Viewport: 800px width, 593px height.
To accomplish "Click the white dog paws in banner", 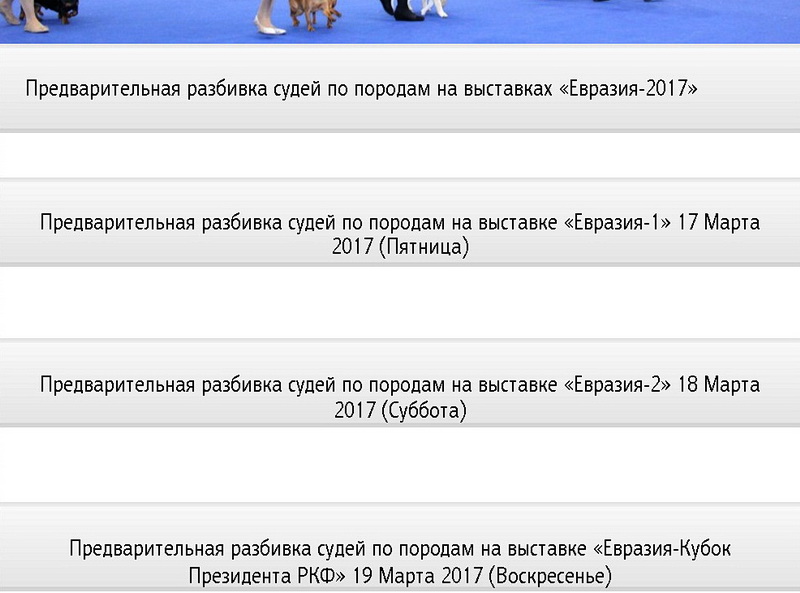I will click(434, 8).
